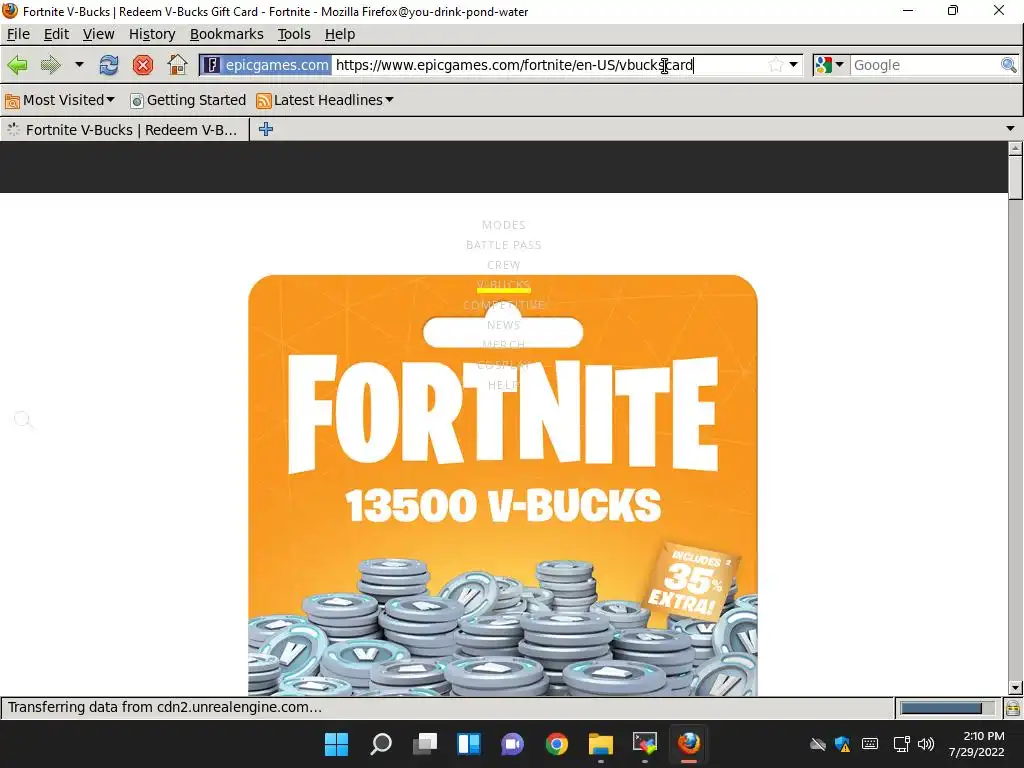This screenshot has width=1024, height=768.
Task: Open the clock showing 2:10 PM
Action: [977, 744]
